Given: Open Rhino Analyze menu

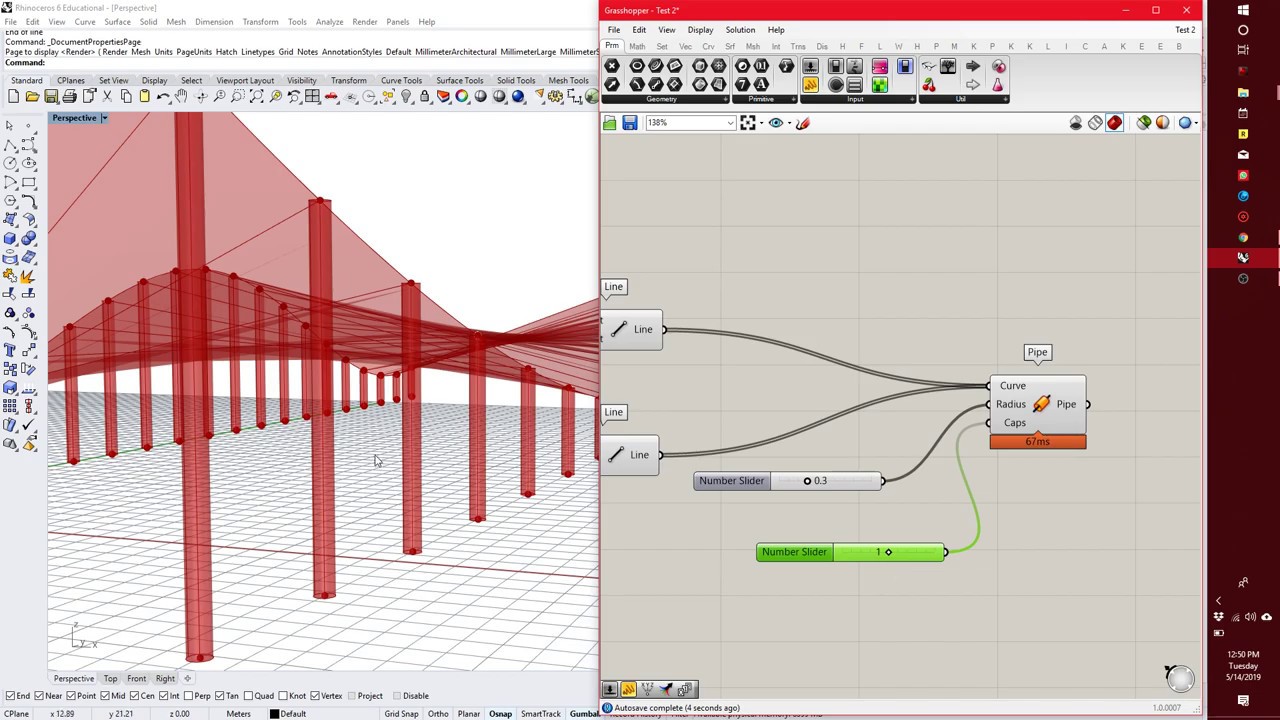Looking at the screenshot, I should pos(329,22).
